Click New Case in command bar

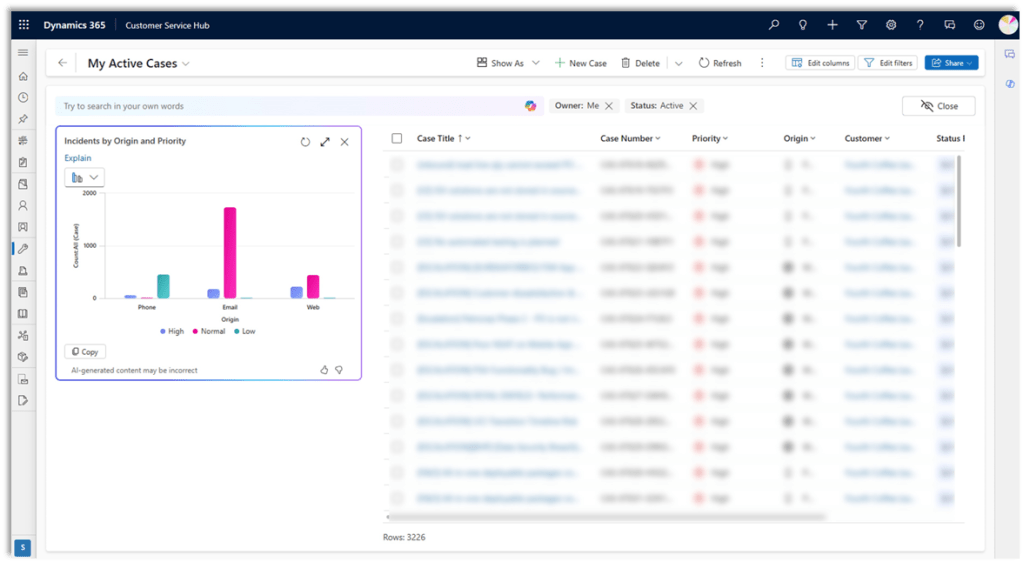coord(580,63)
